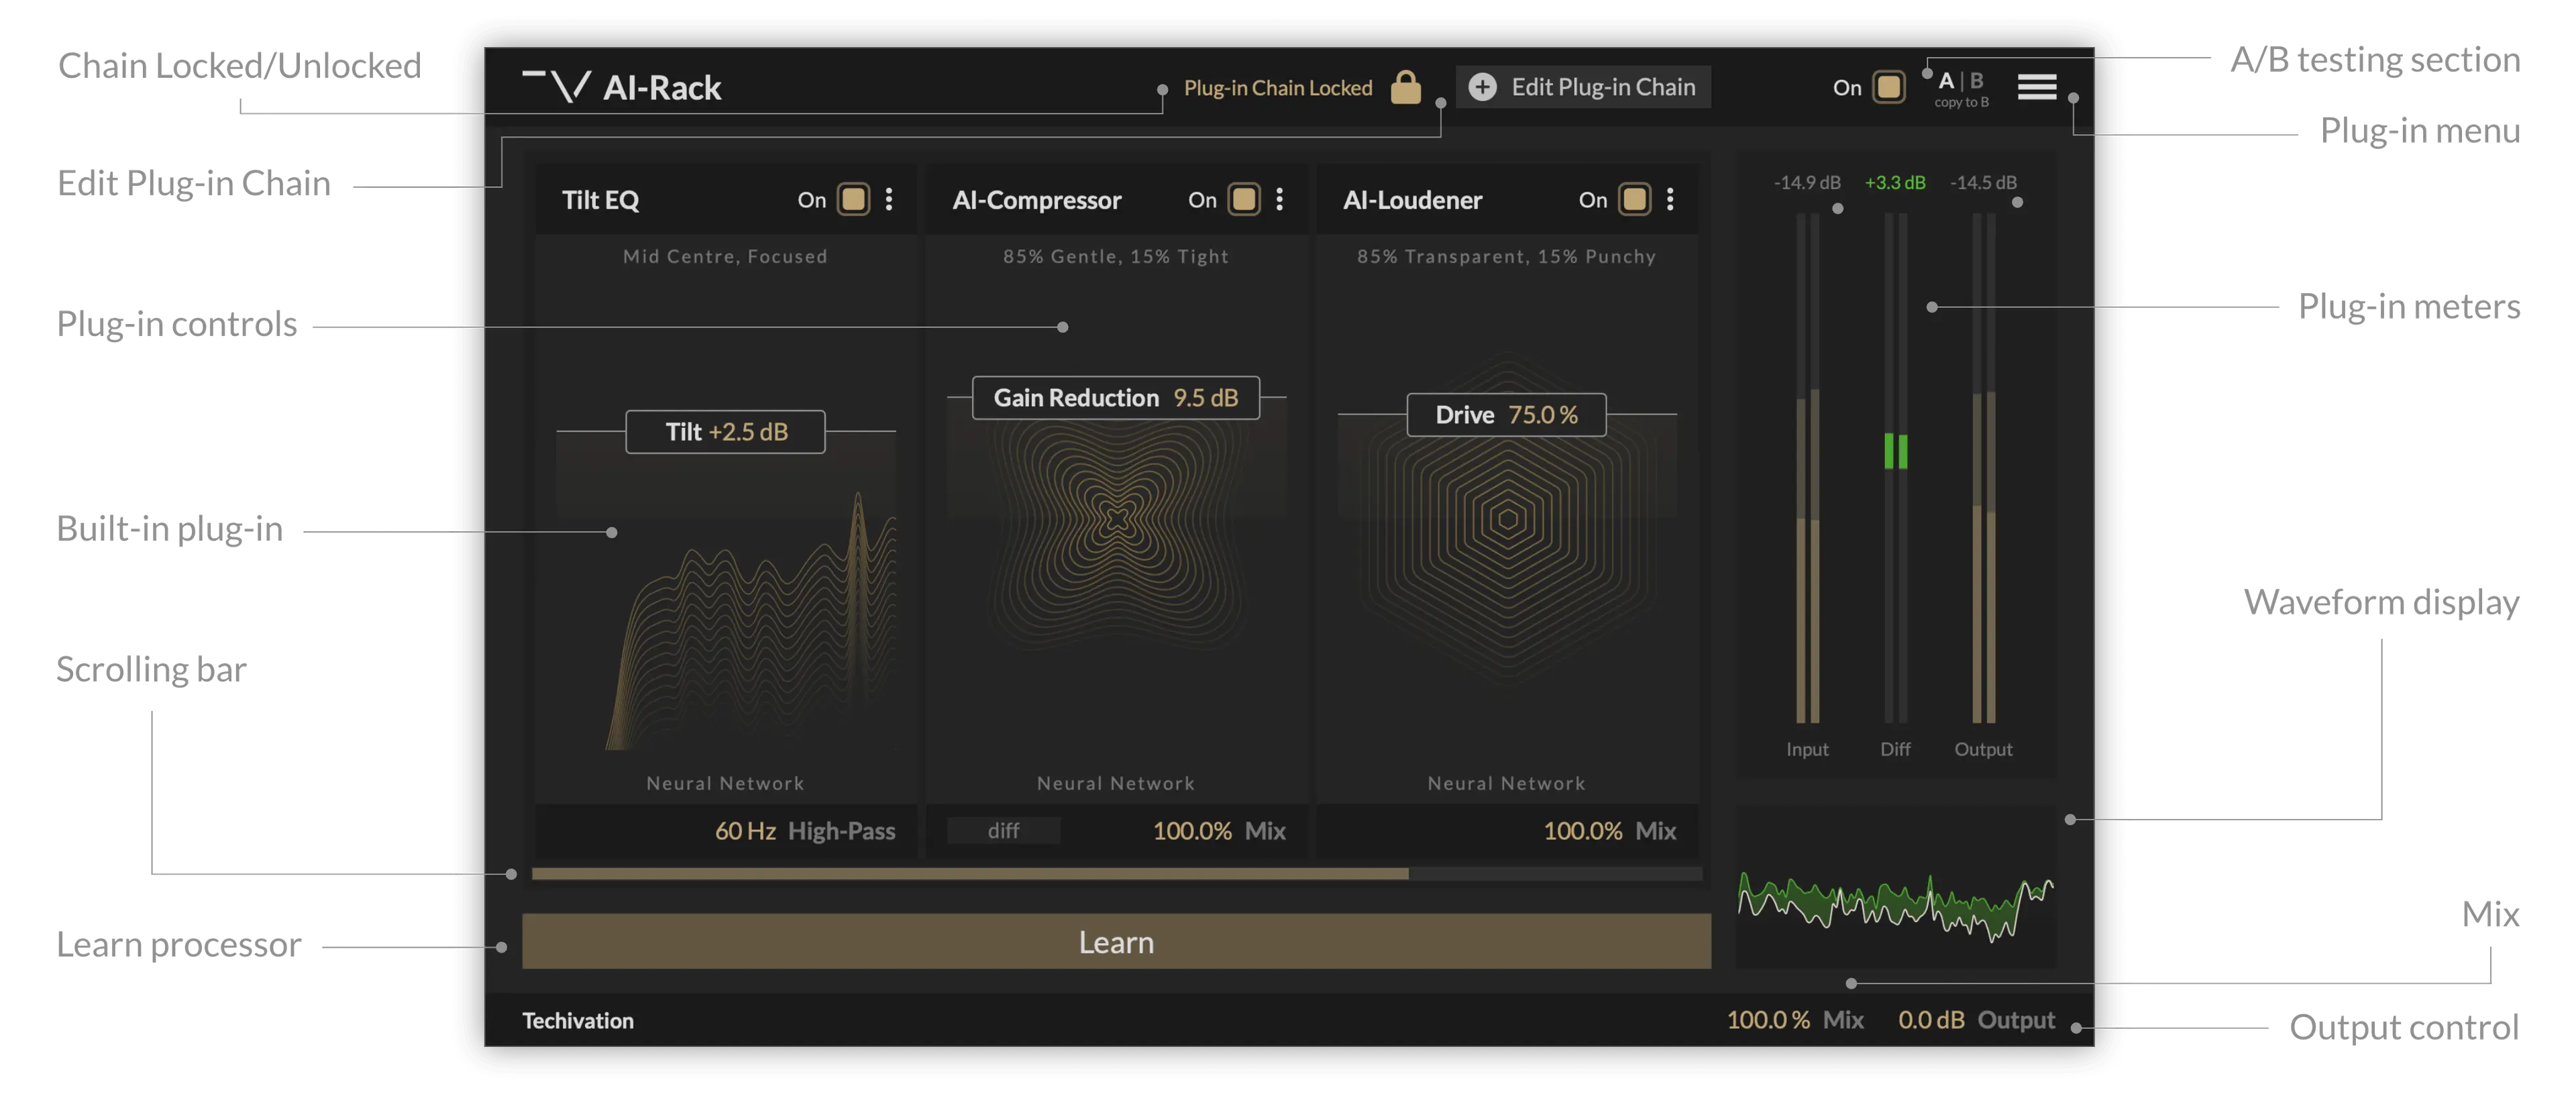Click Tilt EQ spectrum visualization
Image resolution: width=2576 pixels, height=1094 pixels.
[x=750, y=620]
